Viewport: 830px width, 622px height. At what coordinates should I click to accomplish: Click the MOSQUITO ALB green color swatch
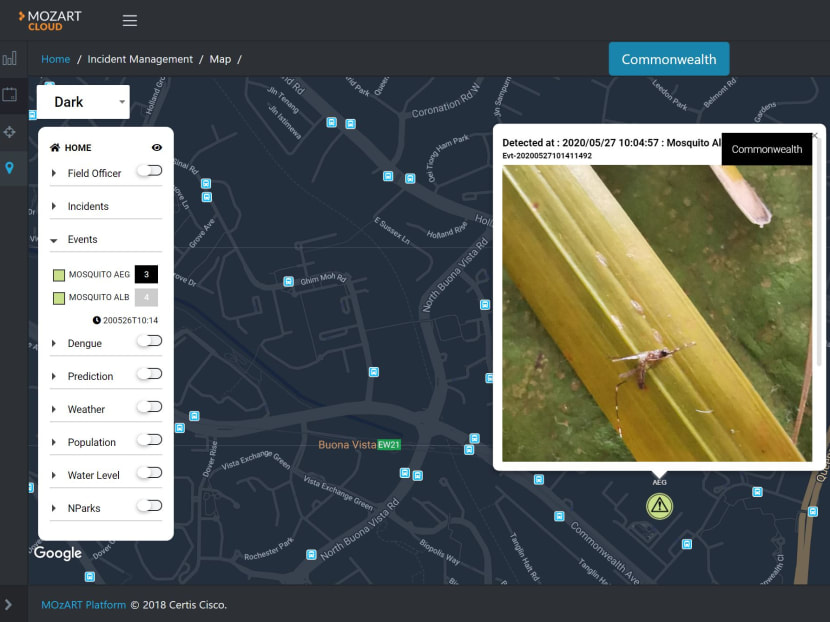59,298
